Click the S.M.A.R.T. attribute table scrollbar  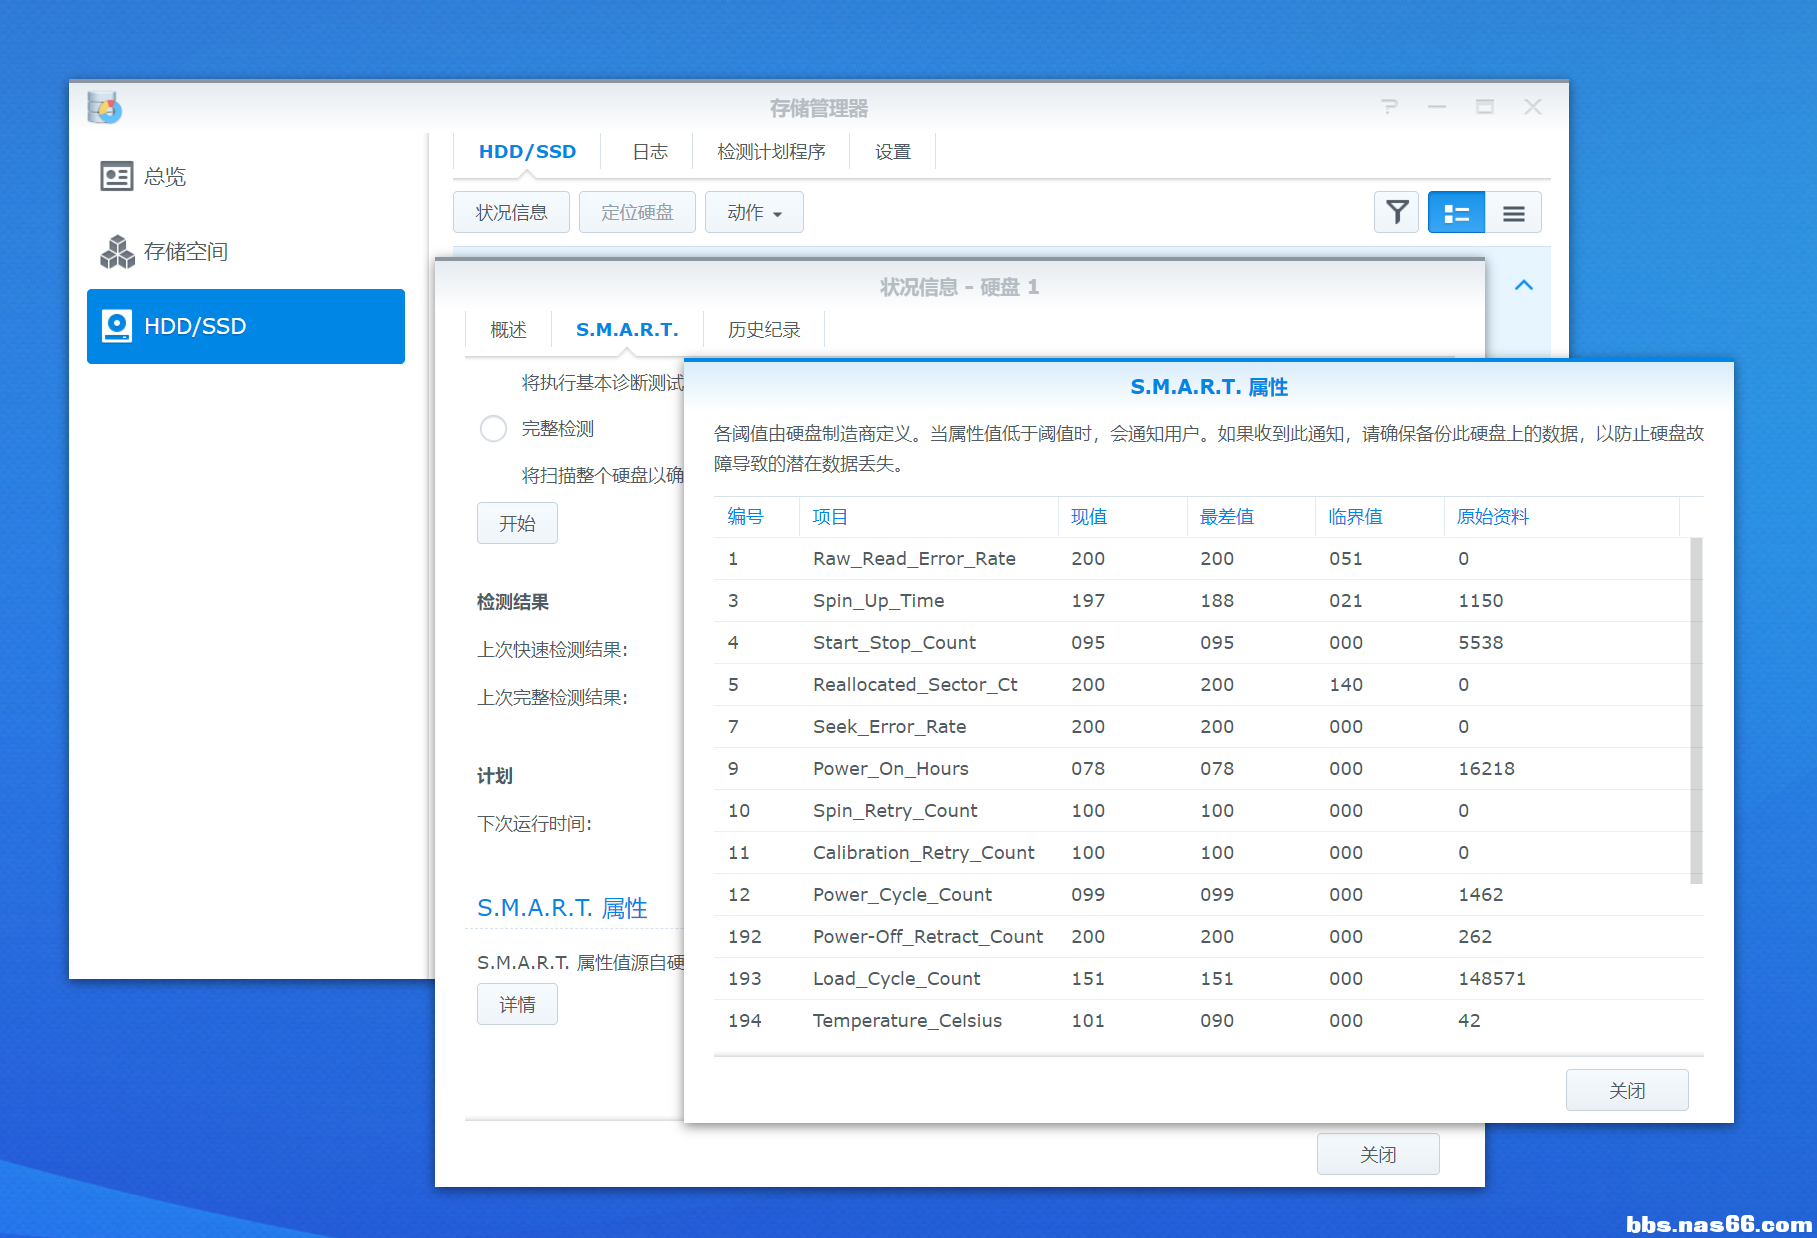1696,710
